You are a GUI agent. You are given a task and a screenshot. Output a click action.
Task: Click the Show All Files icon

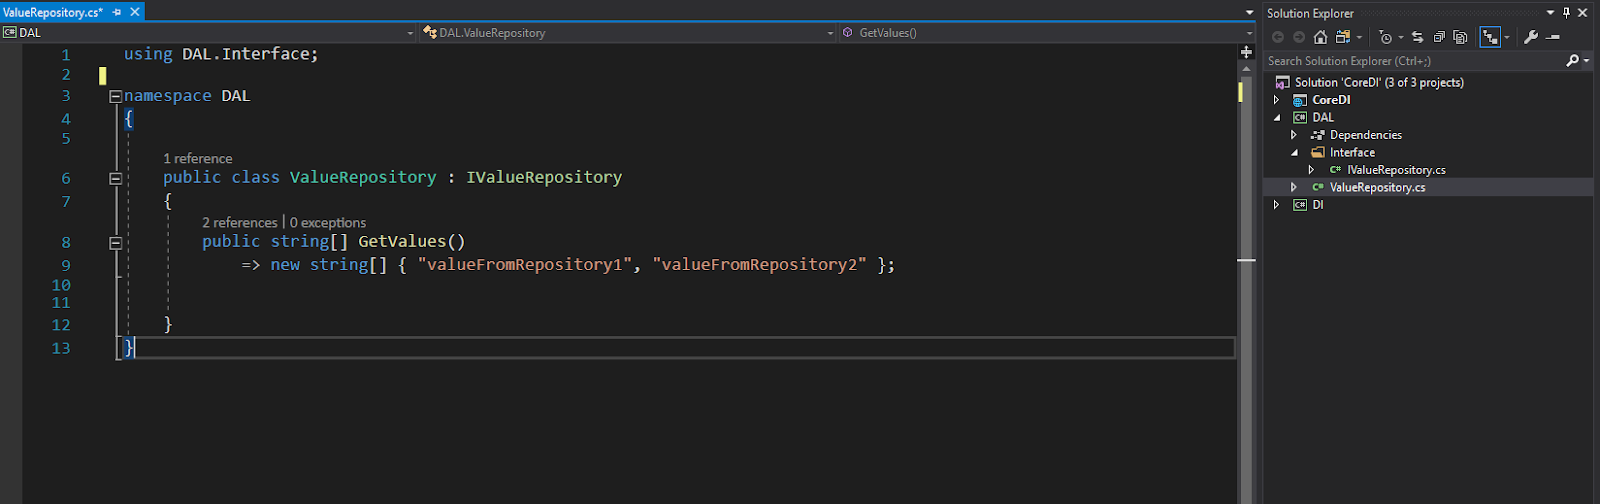pos(1460,37)
